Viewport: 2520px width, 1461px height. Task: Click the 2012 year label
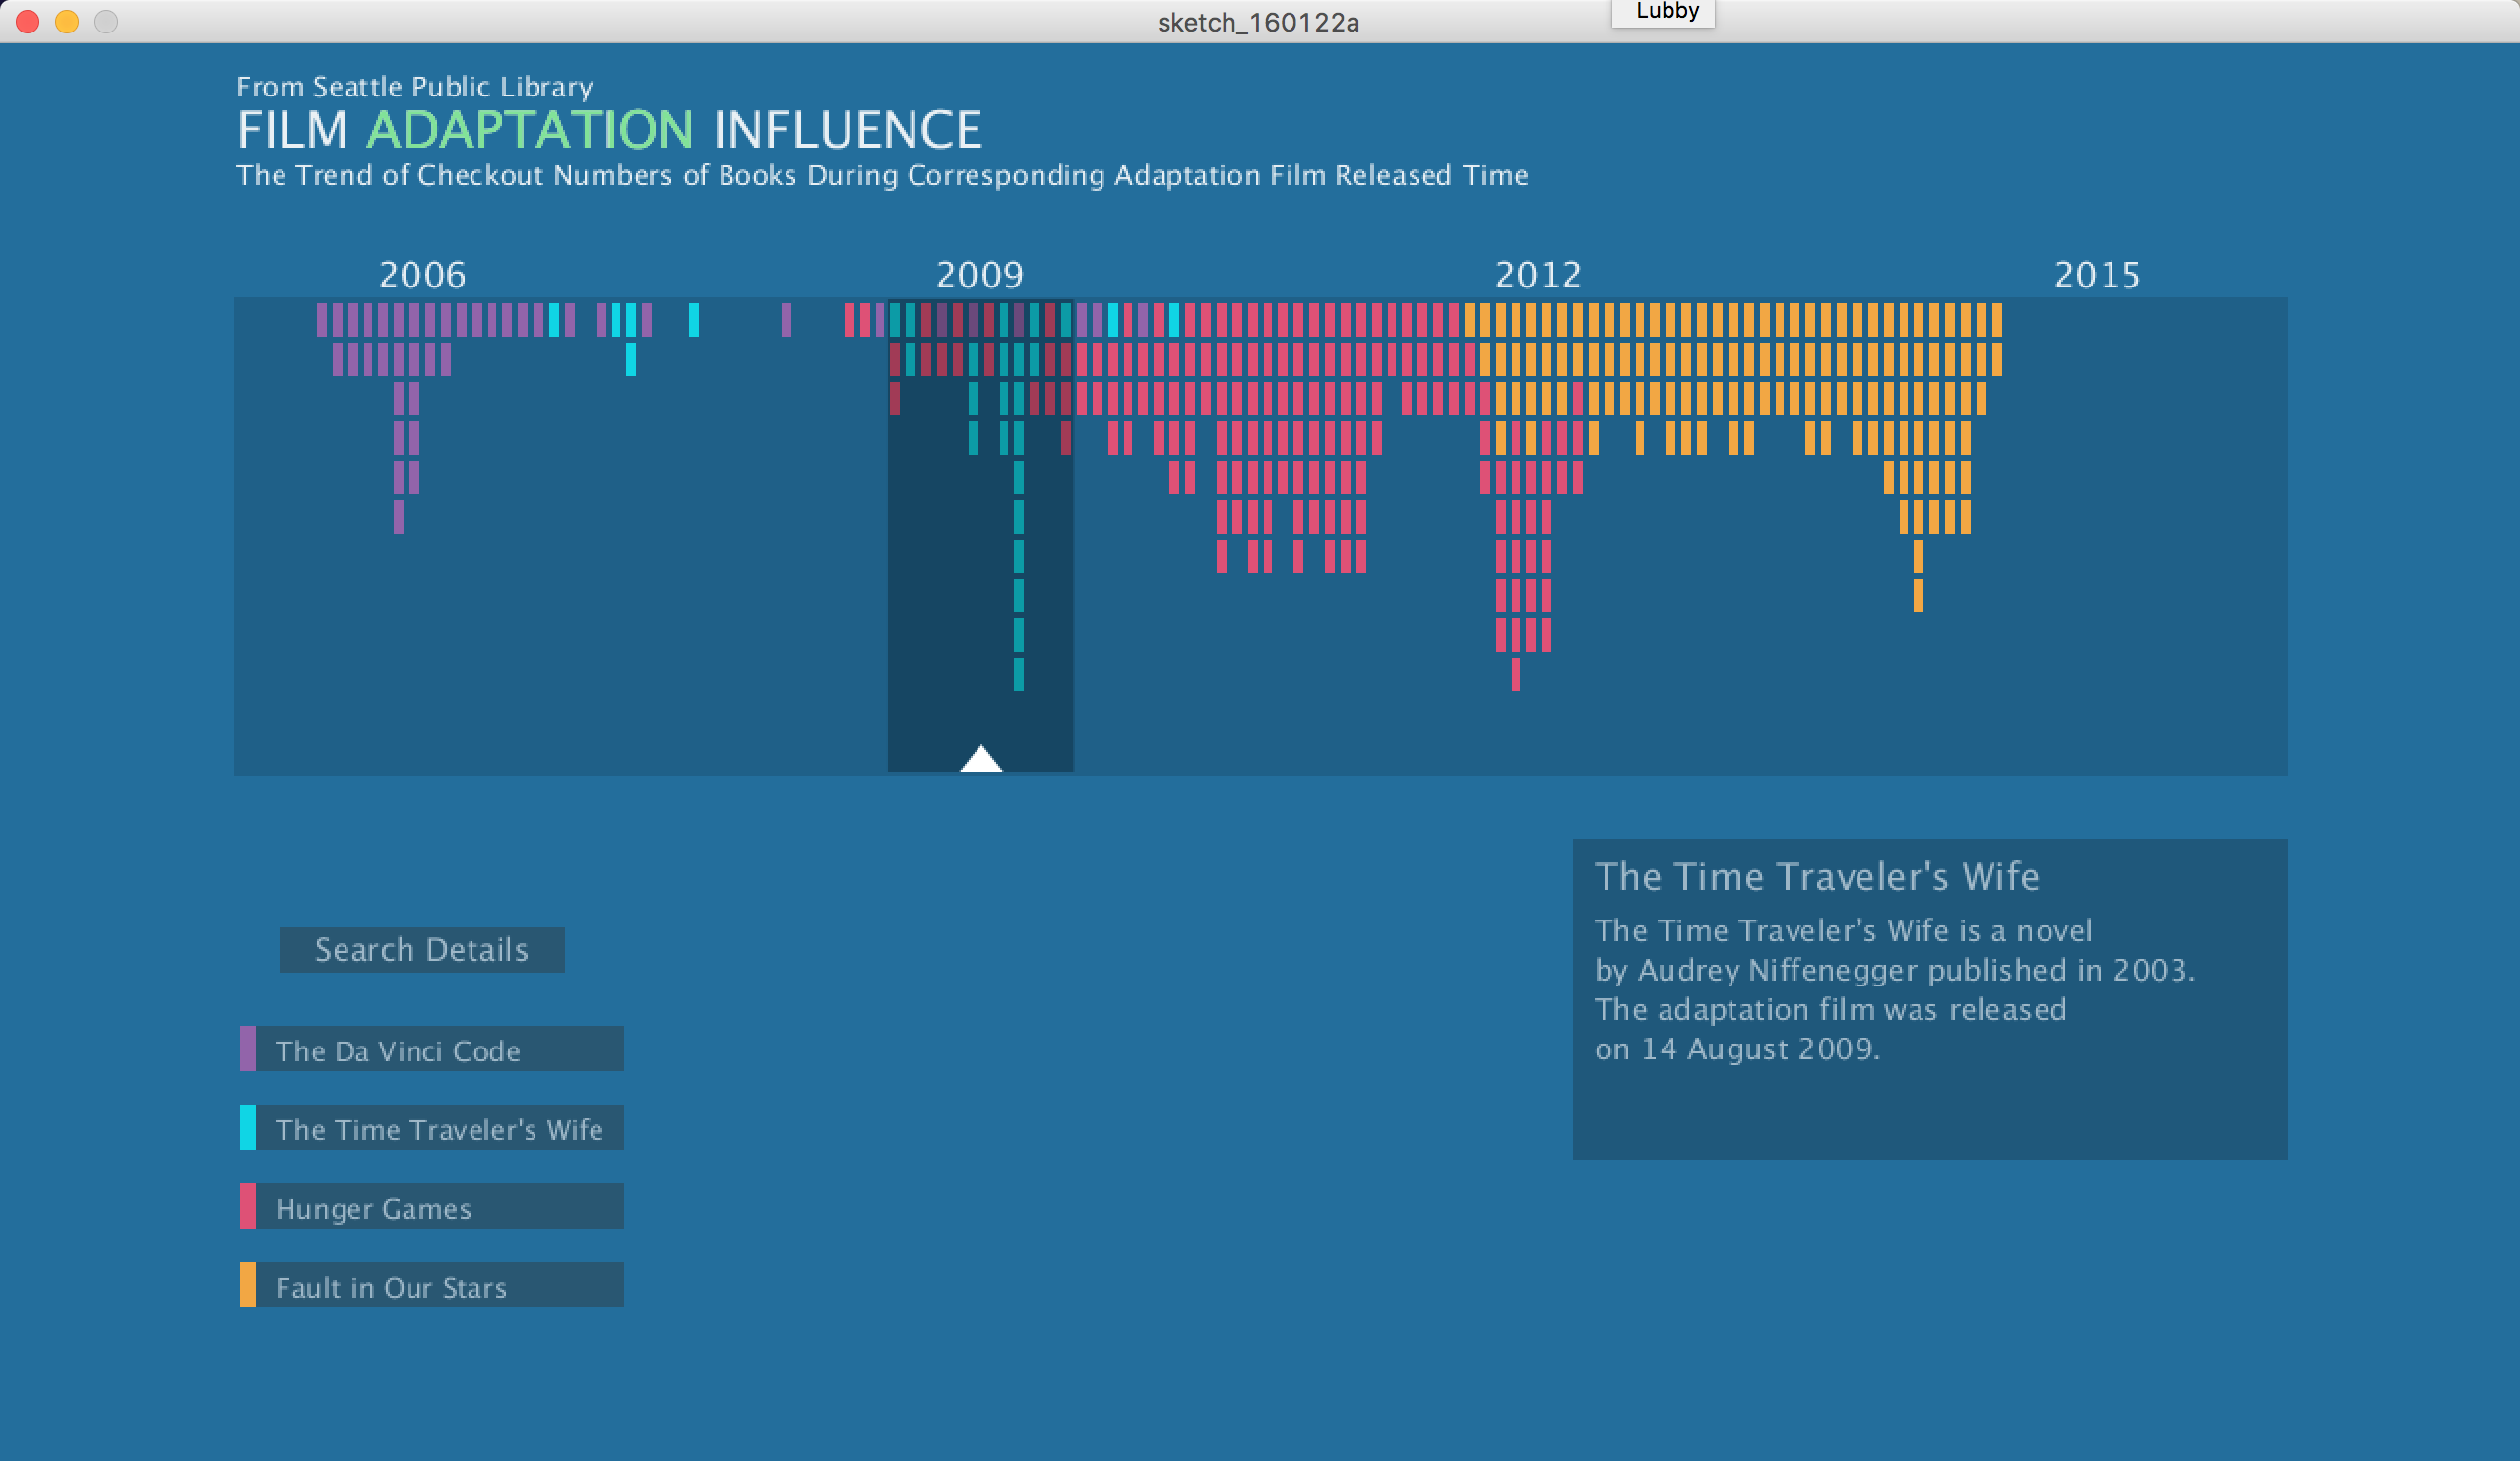1537,275
